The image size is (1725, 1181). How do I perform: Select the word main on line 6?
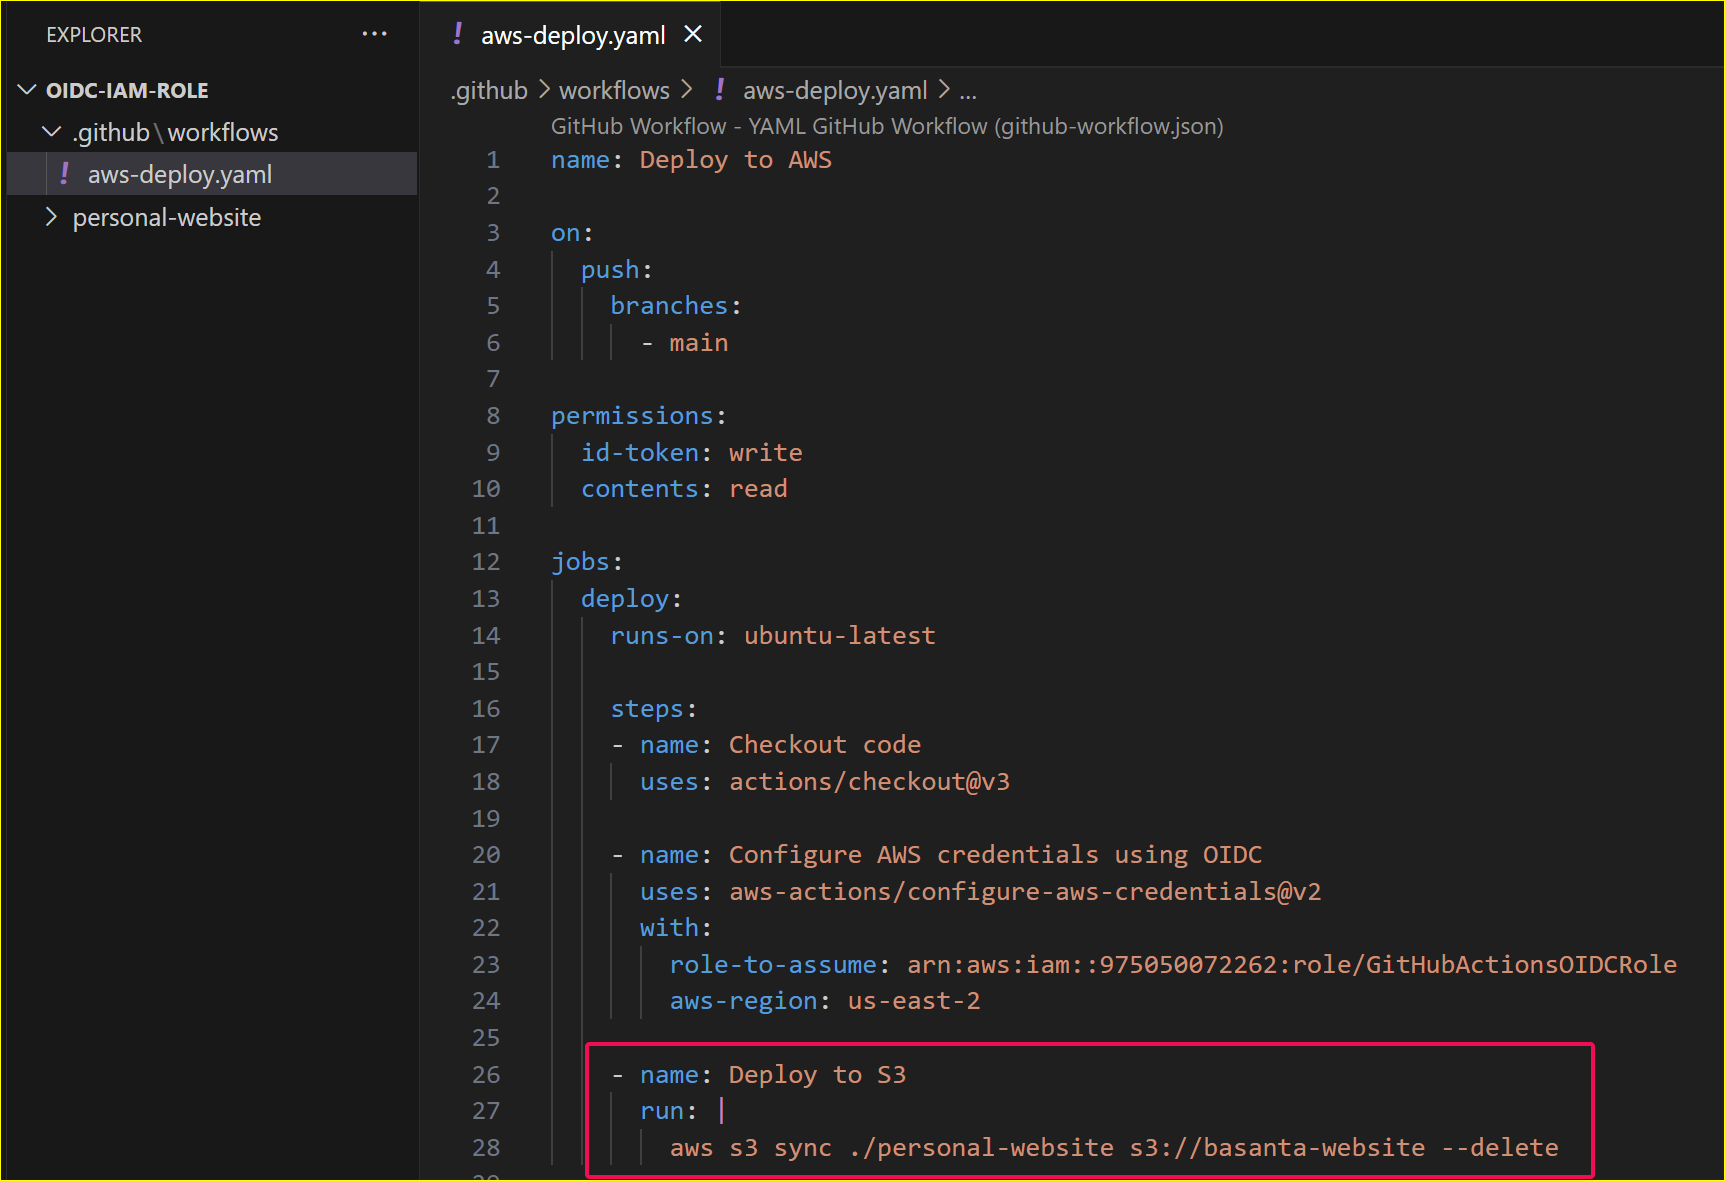(x=698, y=342)
